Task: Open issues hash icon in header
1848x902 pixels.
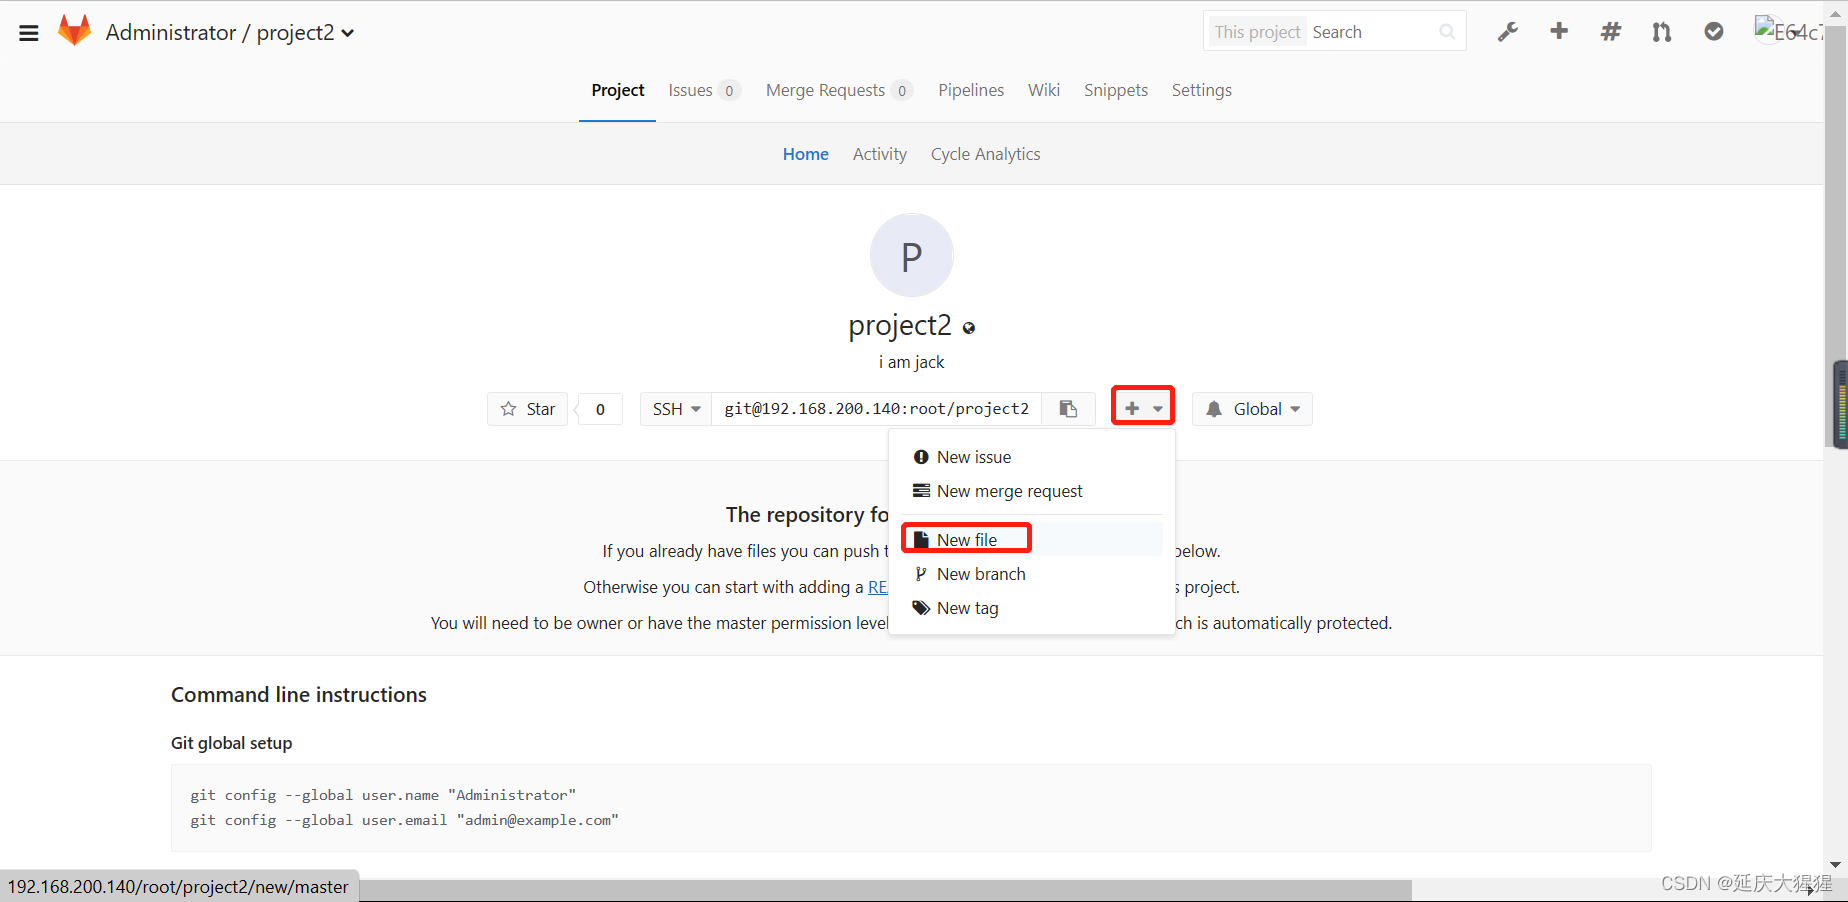Action: (1610, 32)
